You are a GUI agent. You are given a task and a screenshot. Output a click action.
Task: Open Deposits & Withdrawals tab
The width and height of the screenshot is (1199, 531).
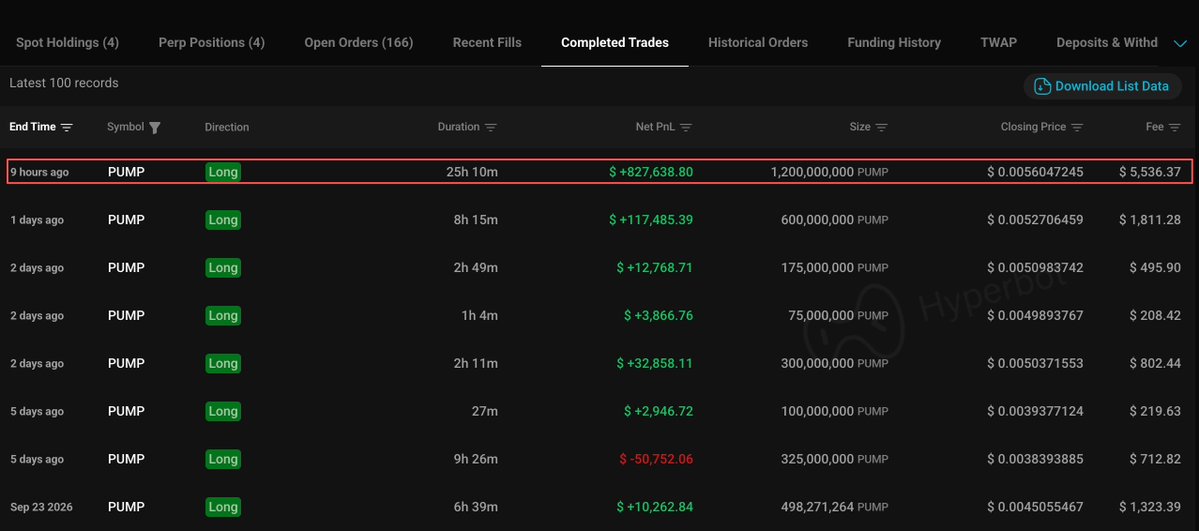click(x=1106, y=43)
